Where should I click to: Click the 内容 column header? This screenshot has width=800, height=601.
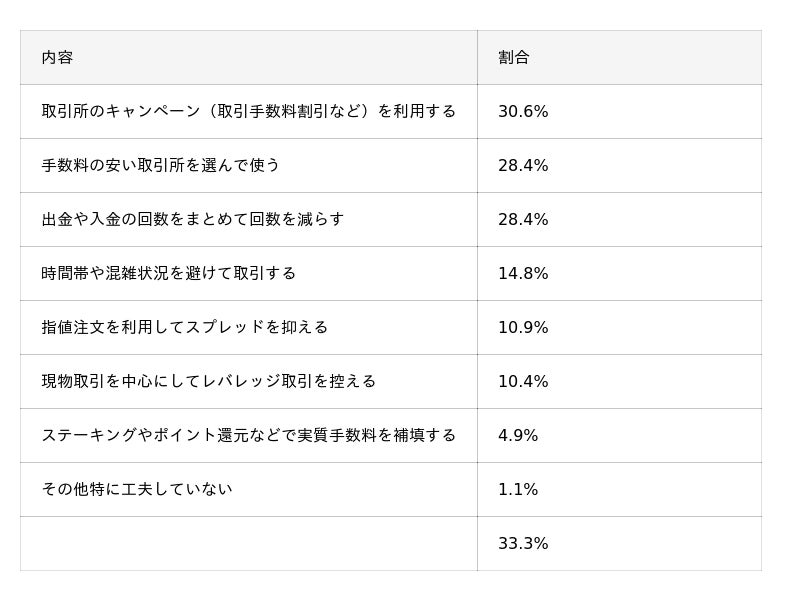57,58
